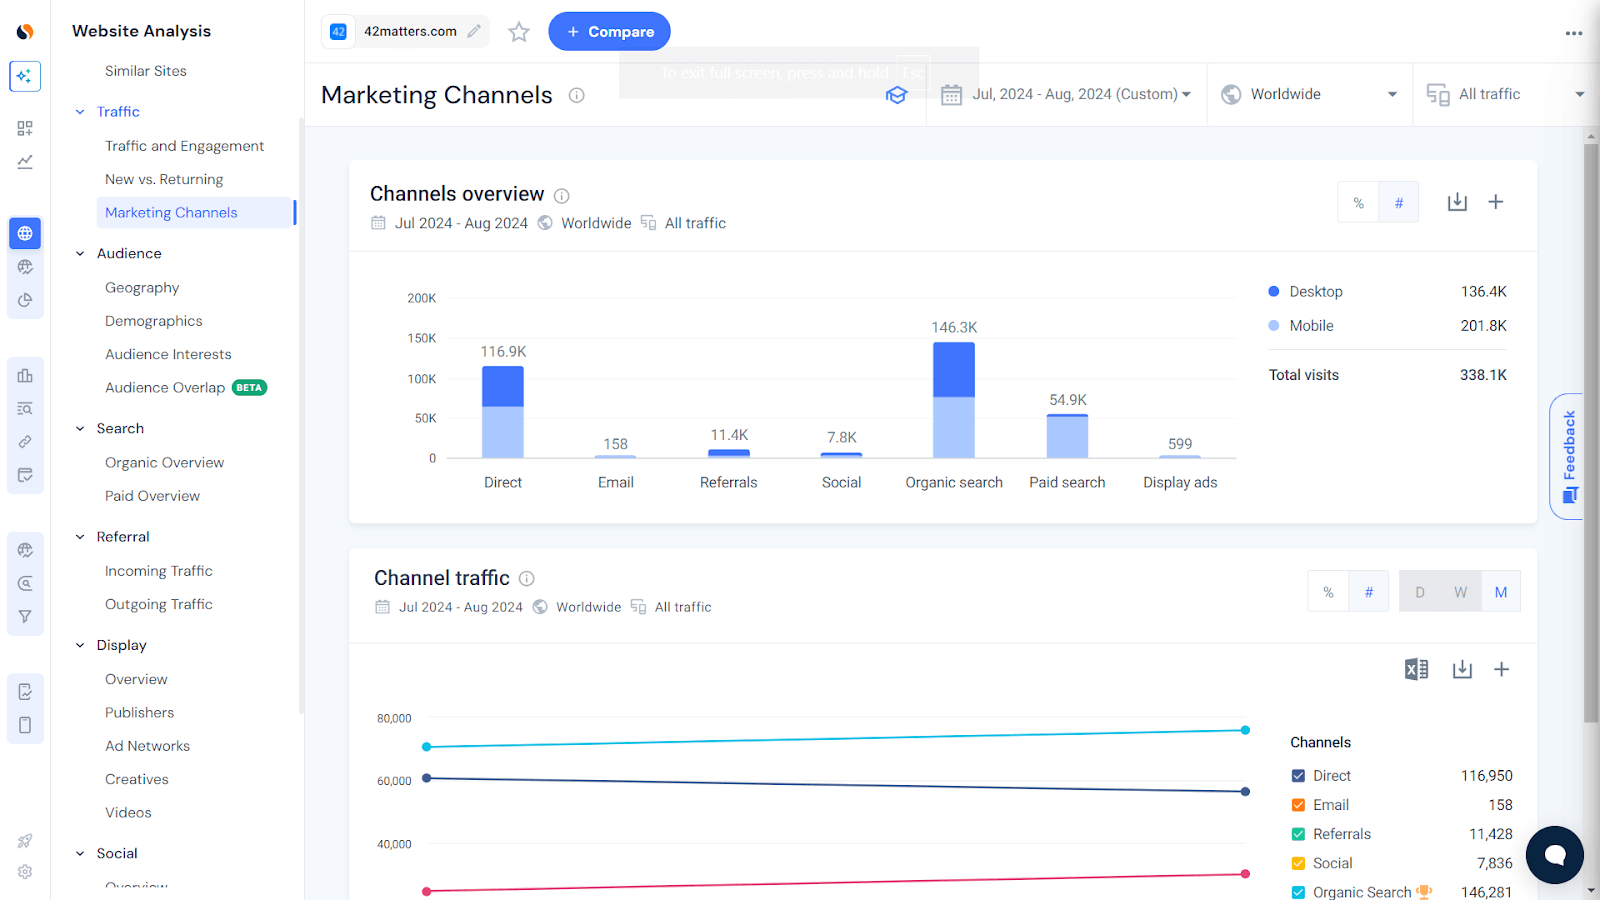The image size is (1600, 900).
Task: Switch Channels overview to percentage view
Action: (x=1358, y=203)
